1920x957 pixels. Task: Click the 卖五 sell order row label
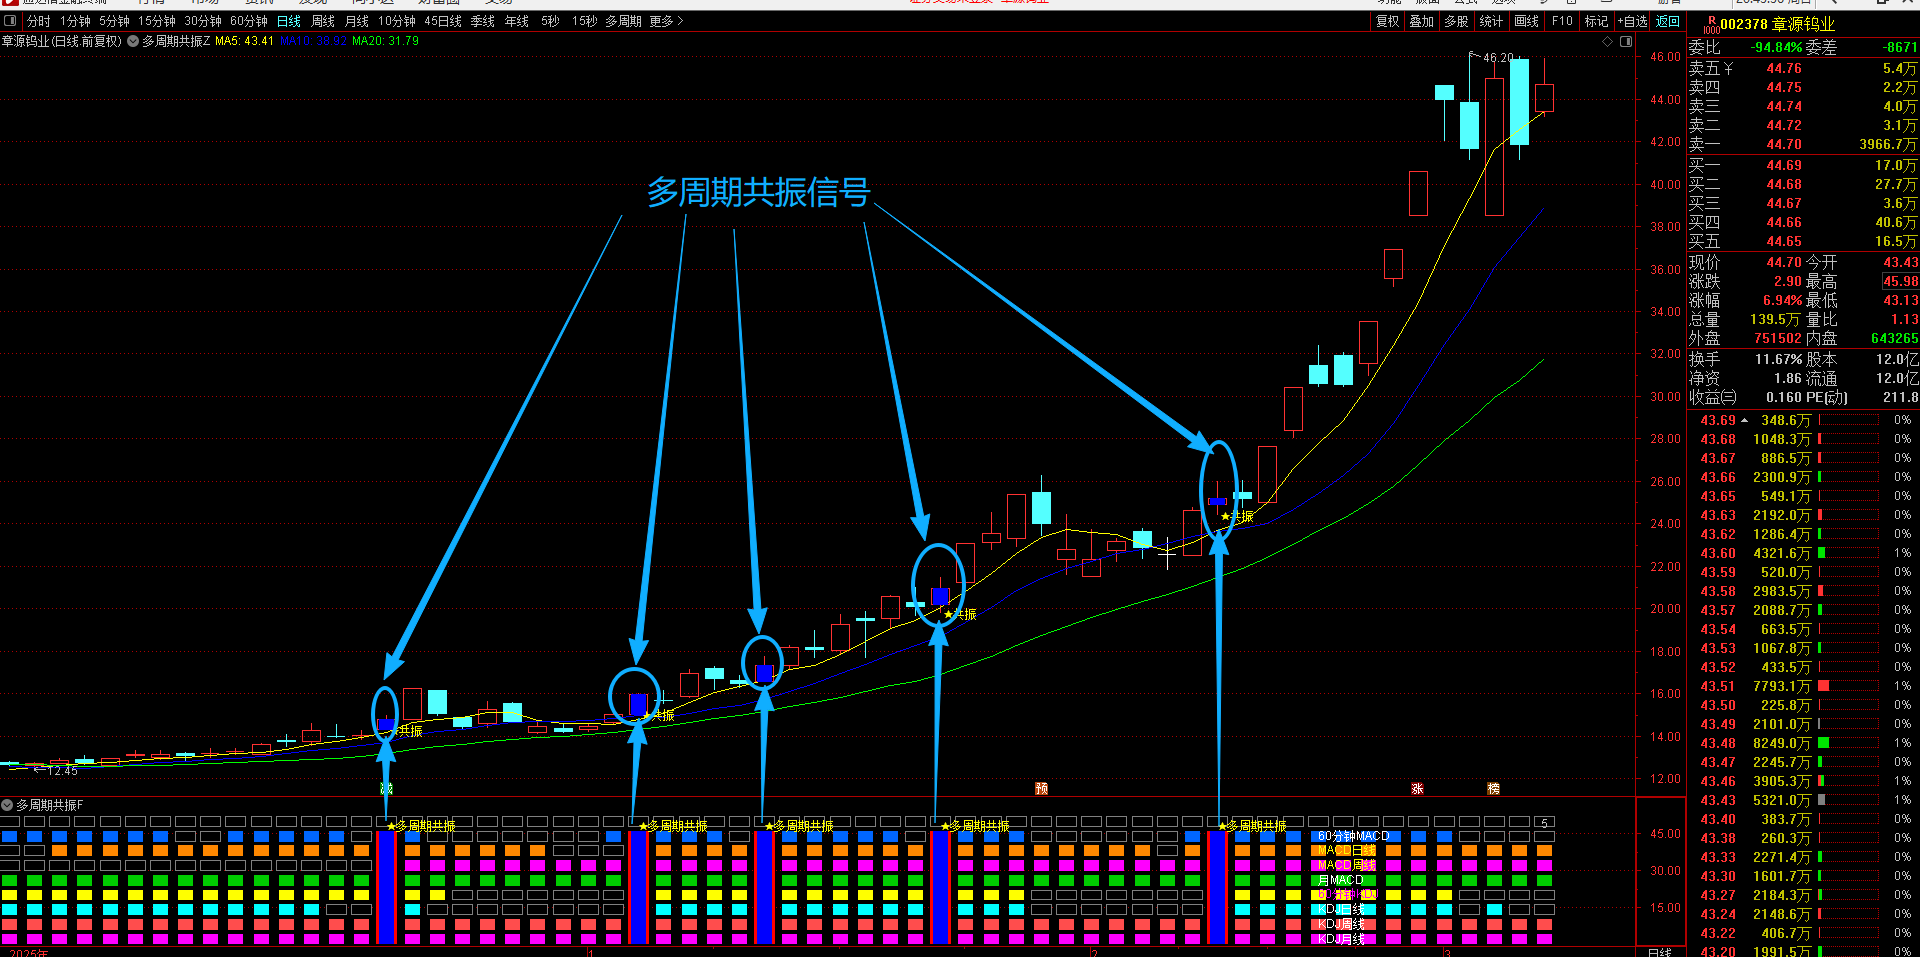pyautogui.click(x=1705, y=69)
